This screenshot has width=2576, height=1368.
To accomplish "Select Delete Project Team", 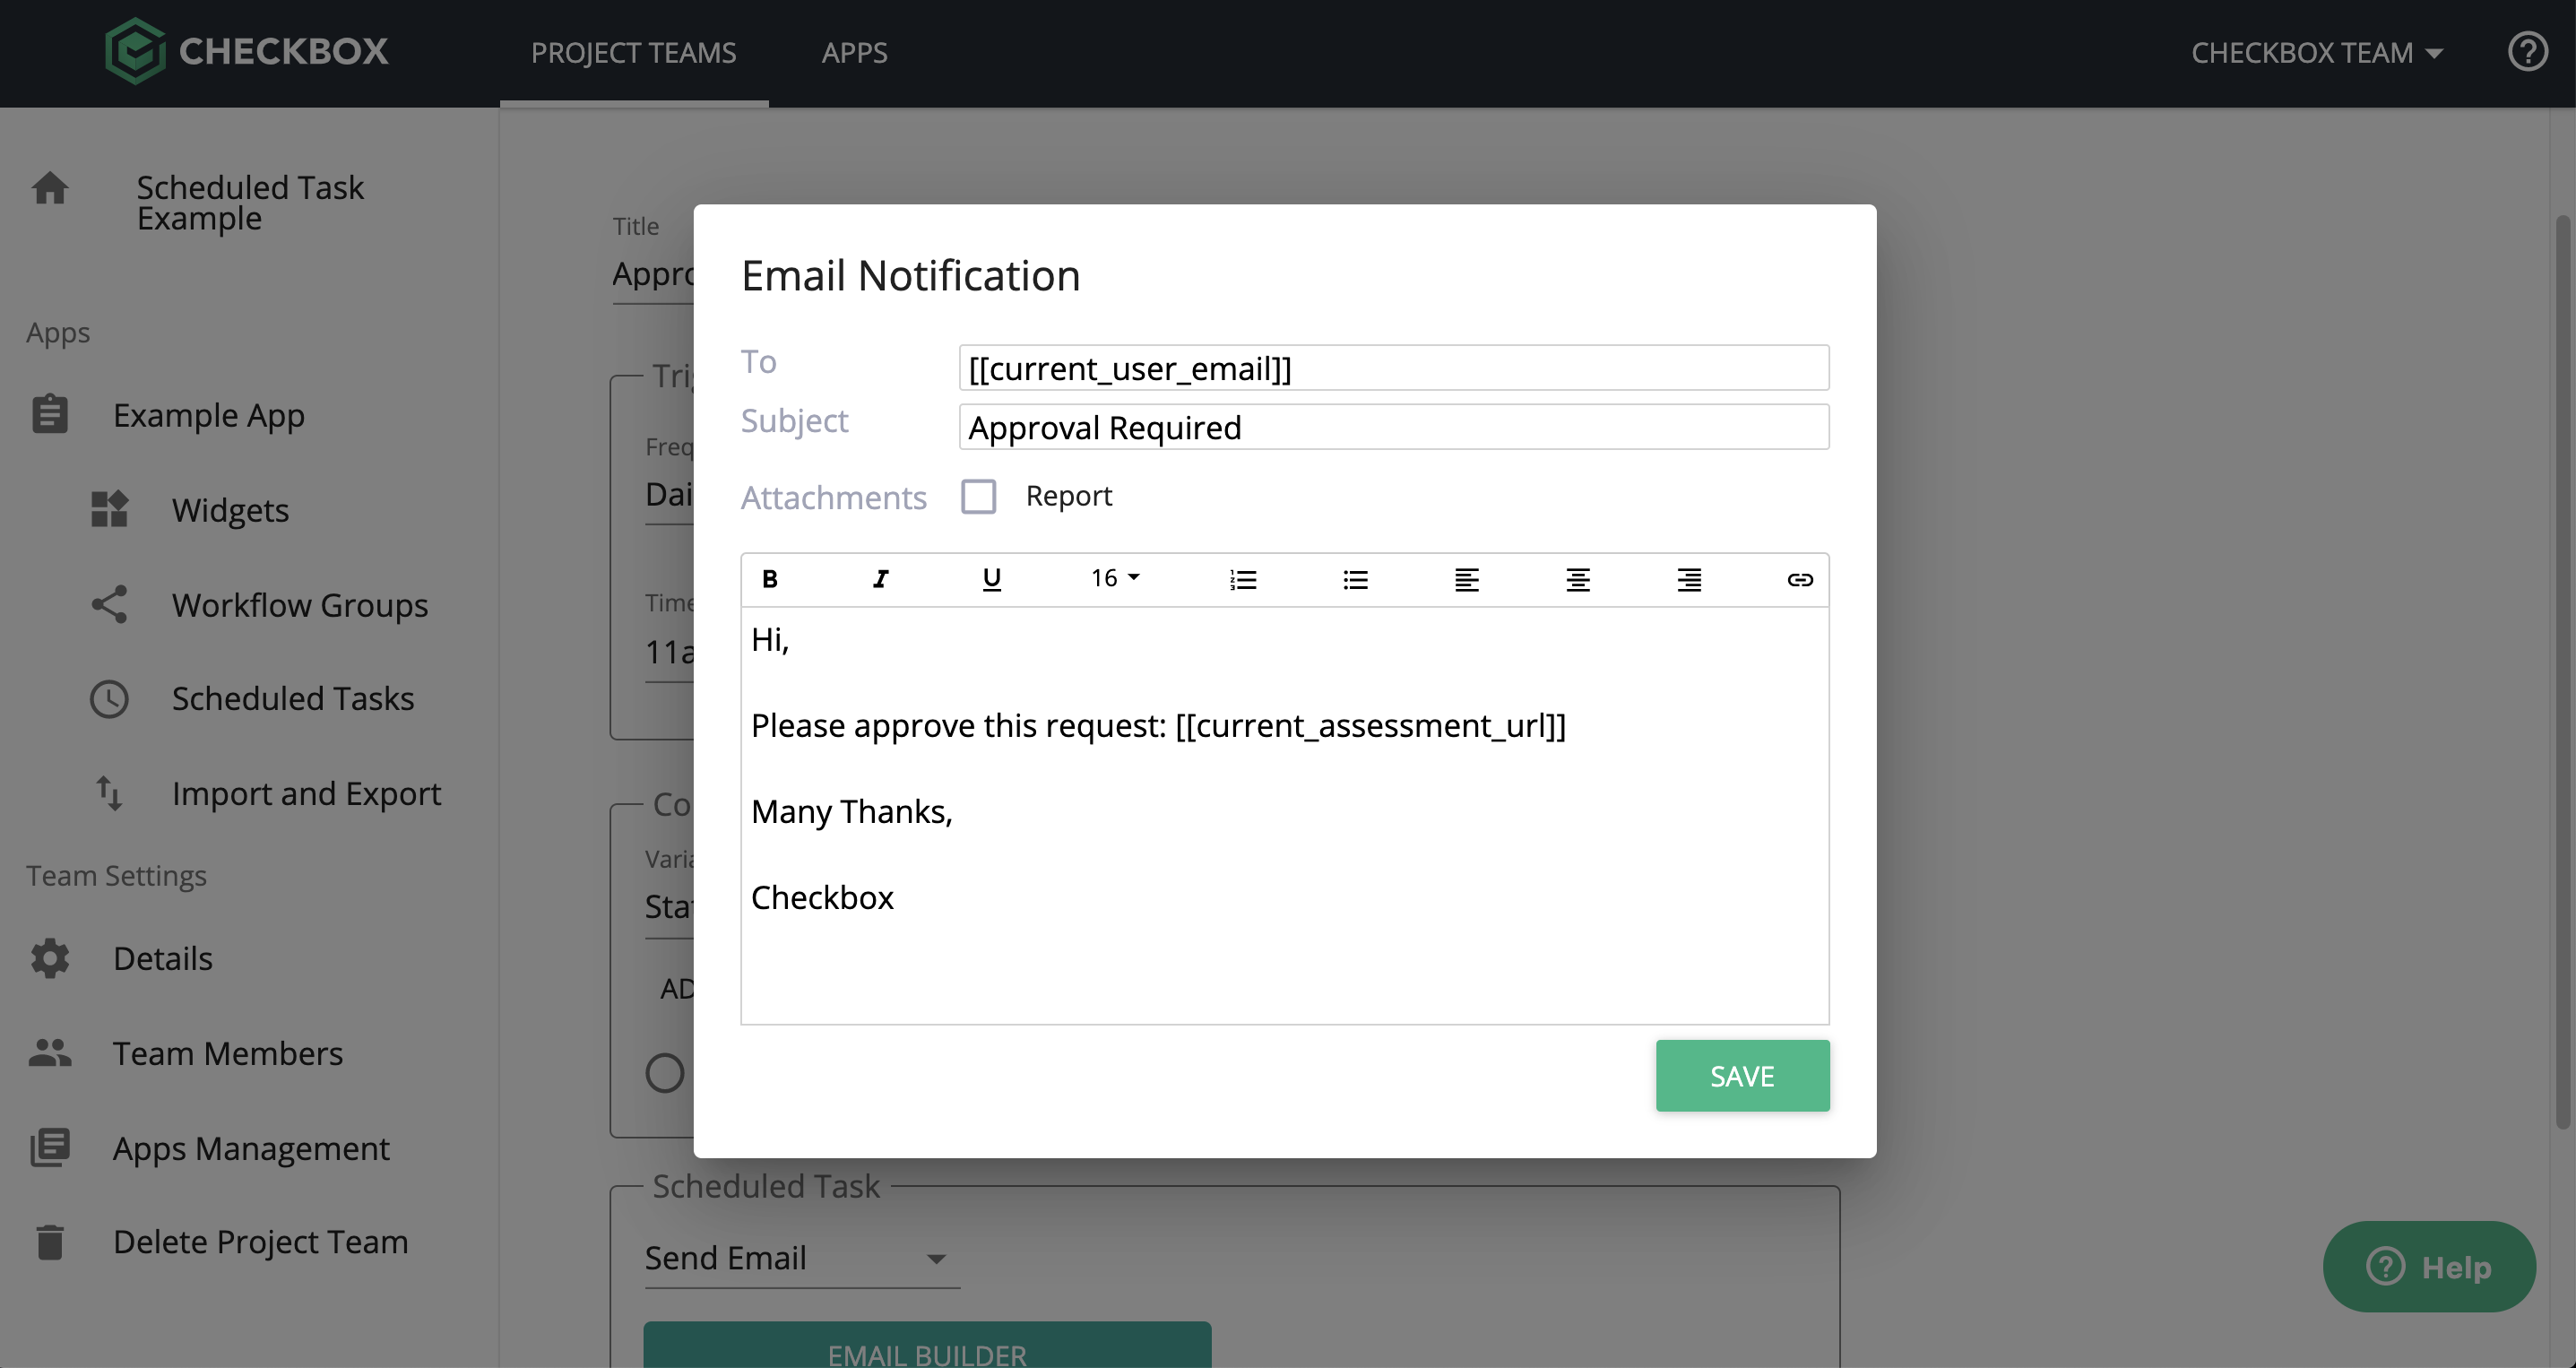I will point(260,1241).
